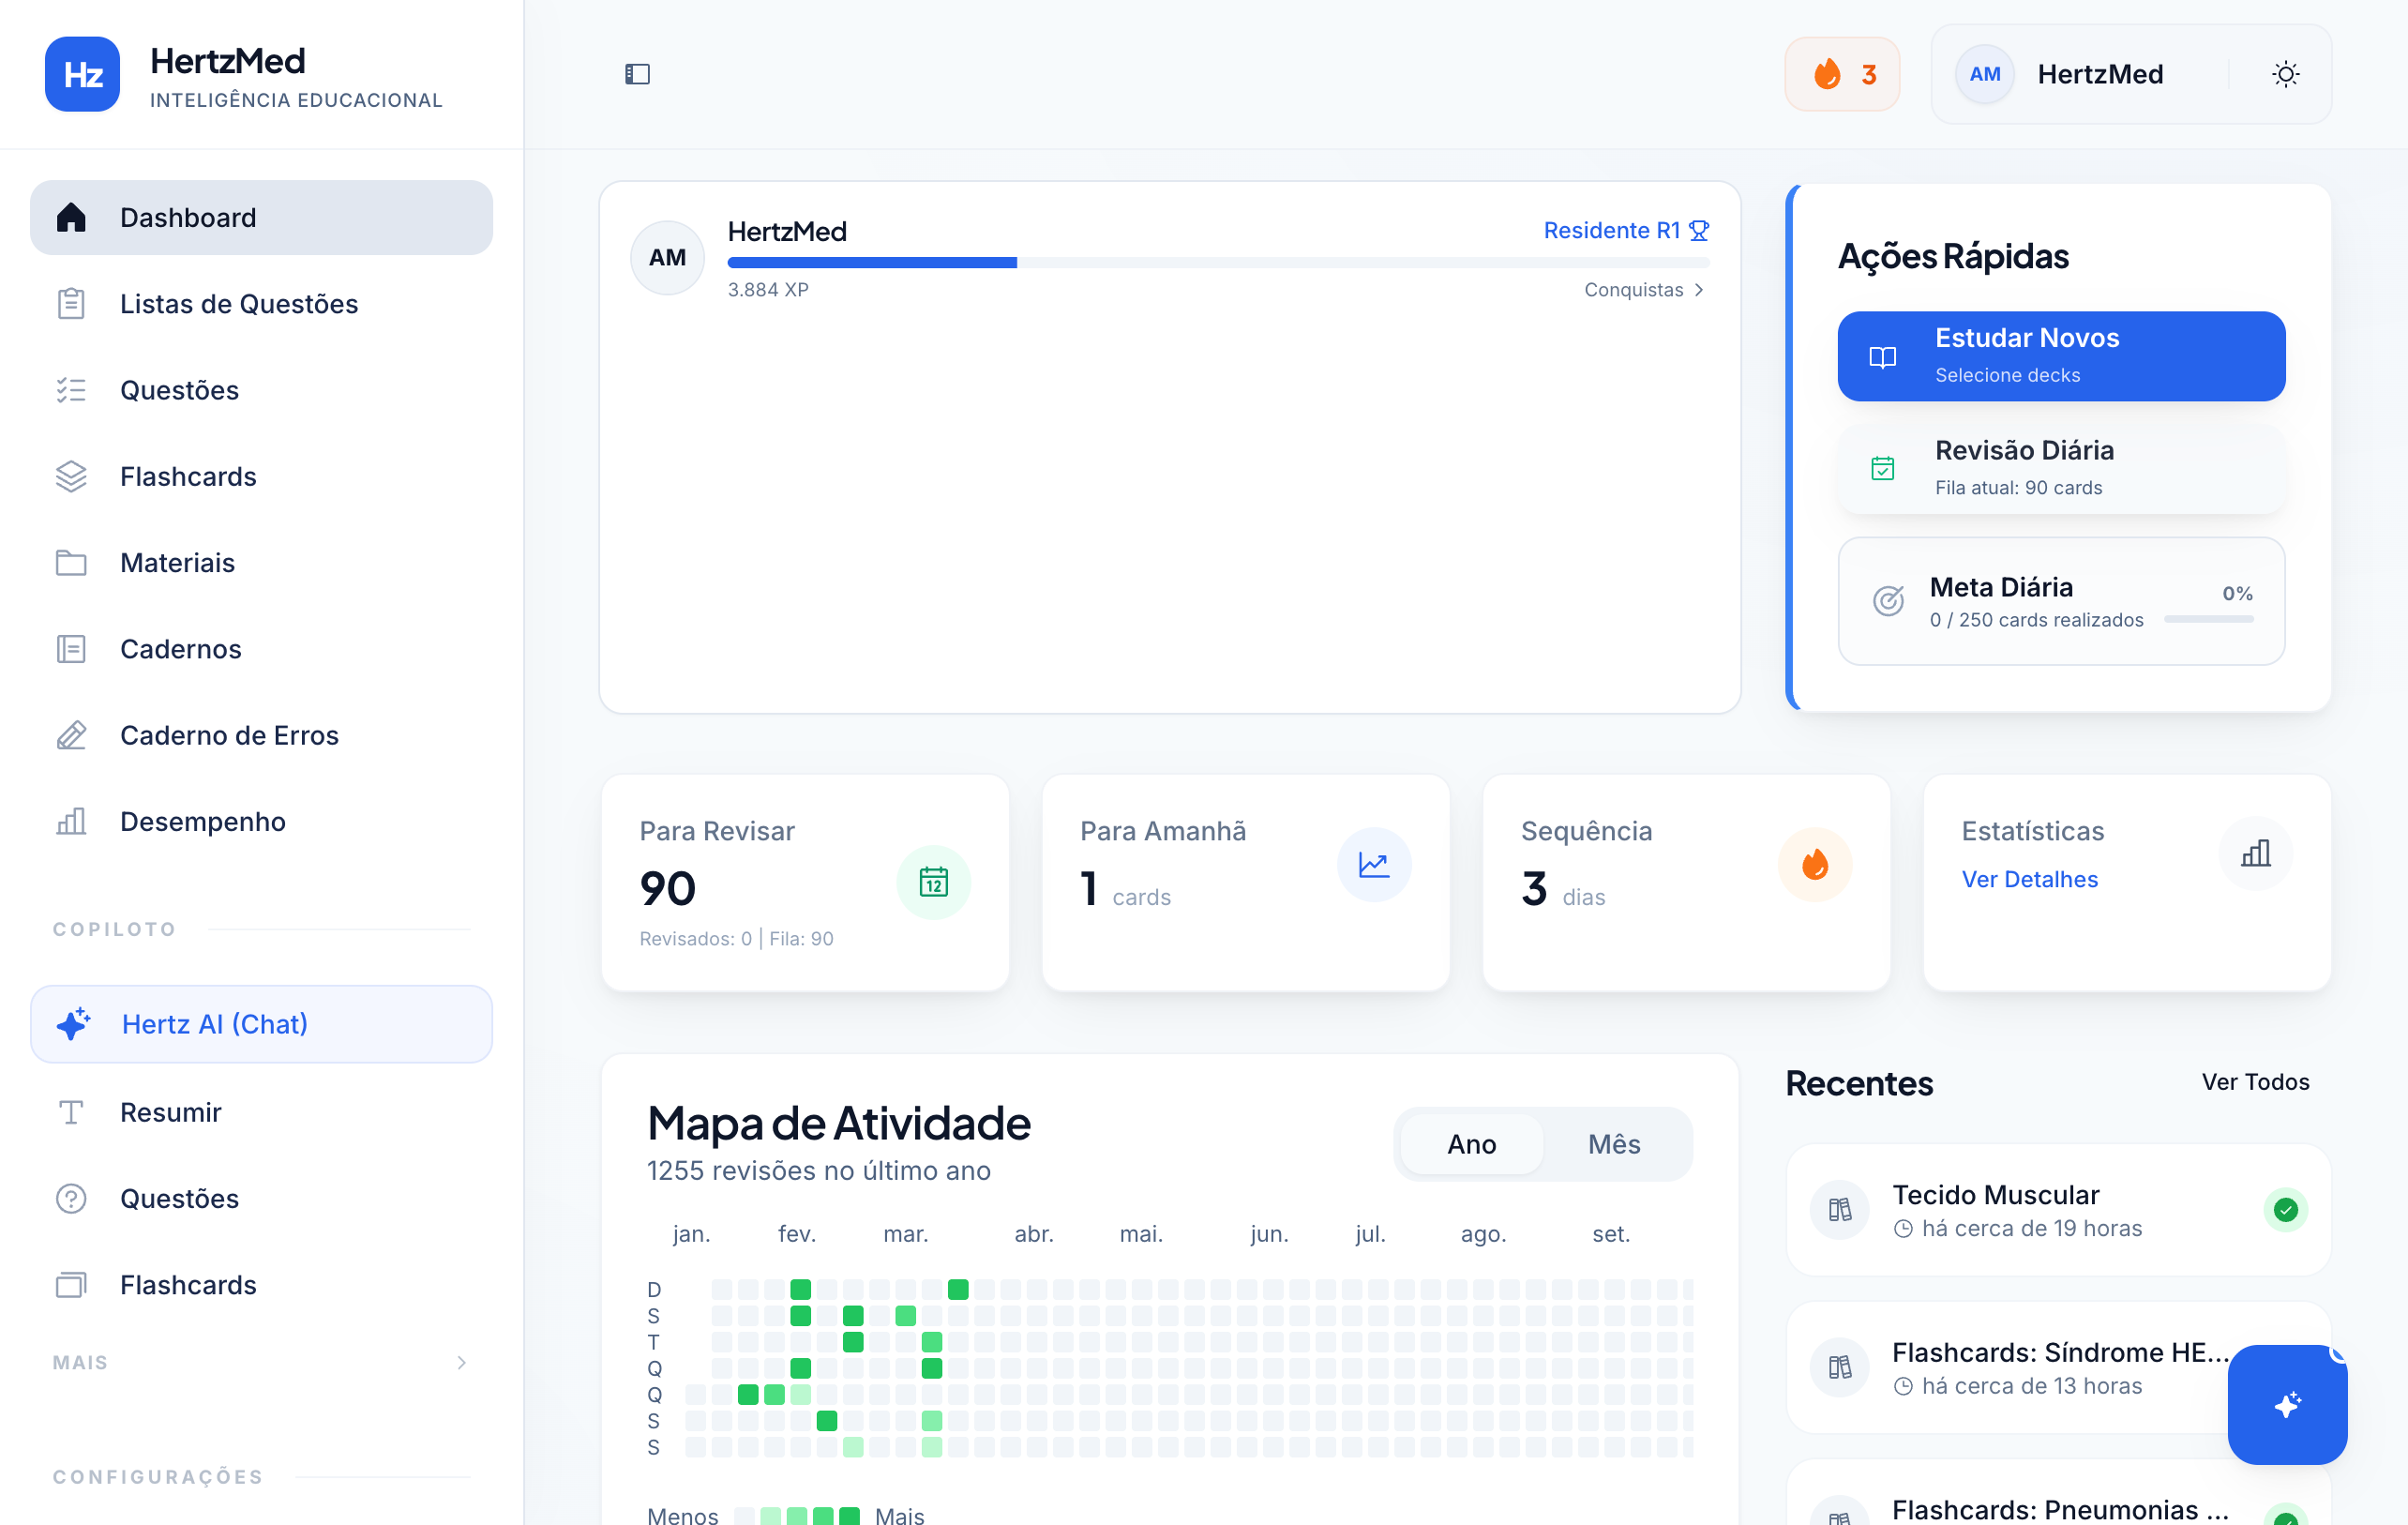Open Desempenho from the sidebar
Image resolution: width=2408 pixels, height=1525 pixels.
click(202, 821)
